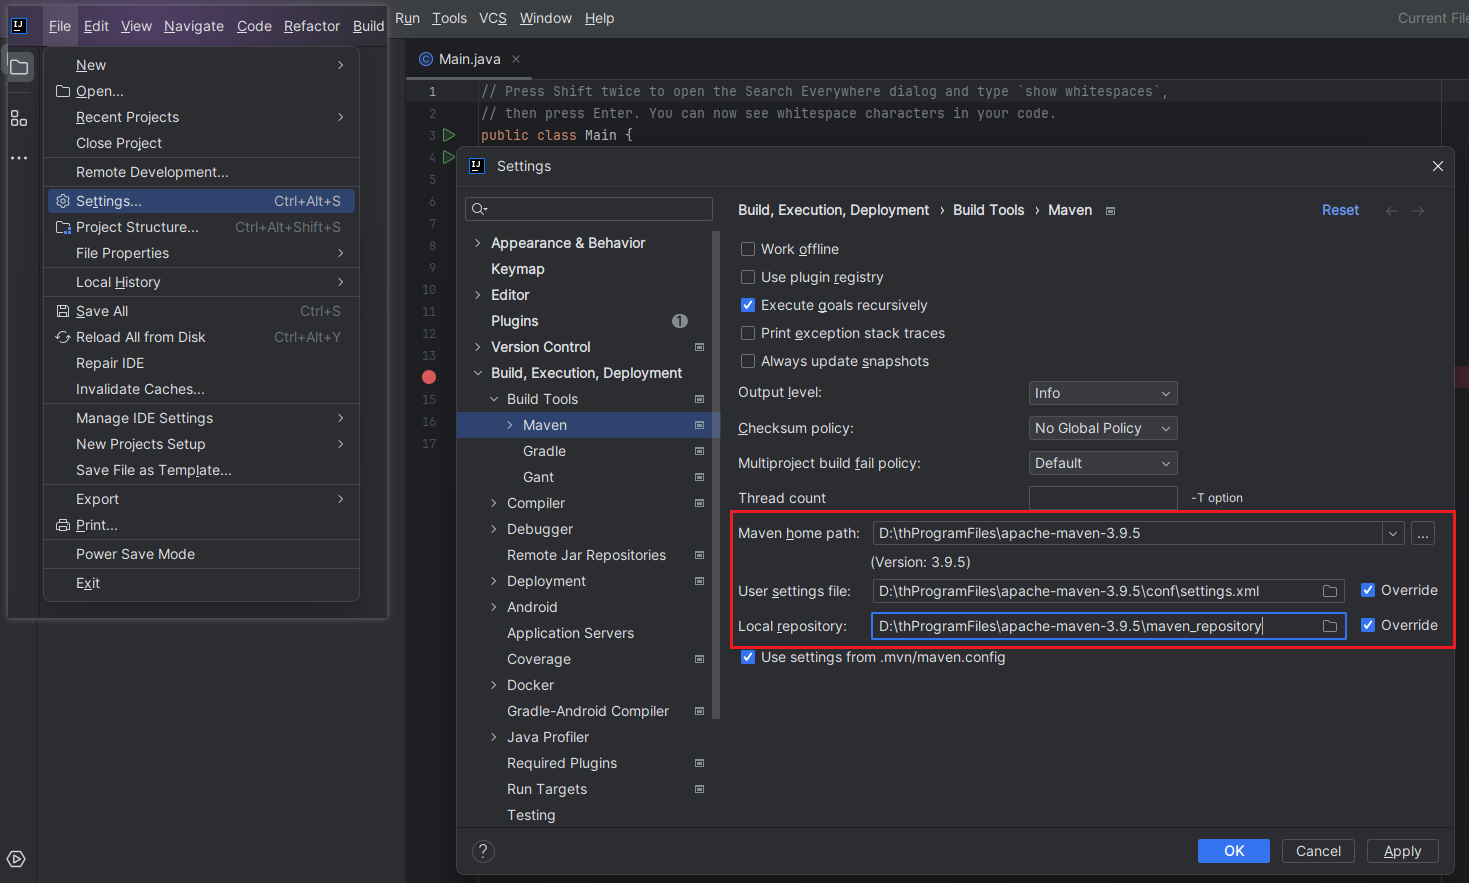Click the Apply button
The image size is (1469, 883).
point(1402,851)
